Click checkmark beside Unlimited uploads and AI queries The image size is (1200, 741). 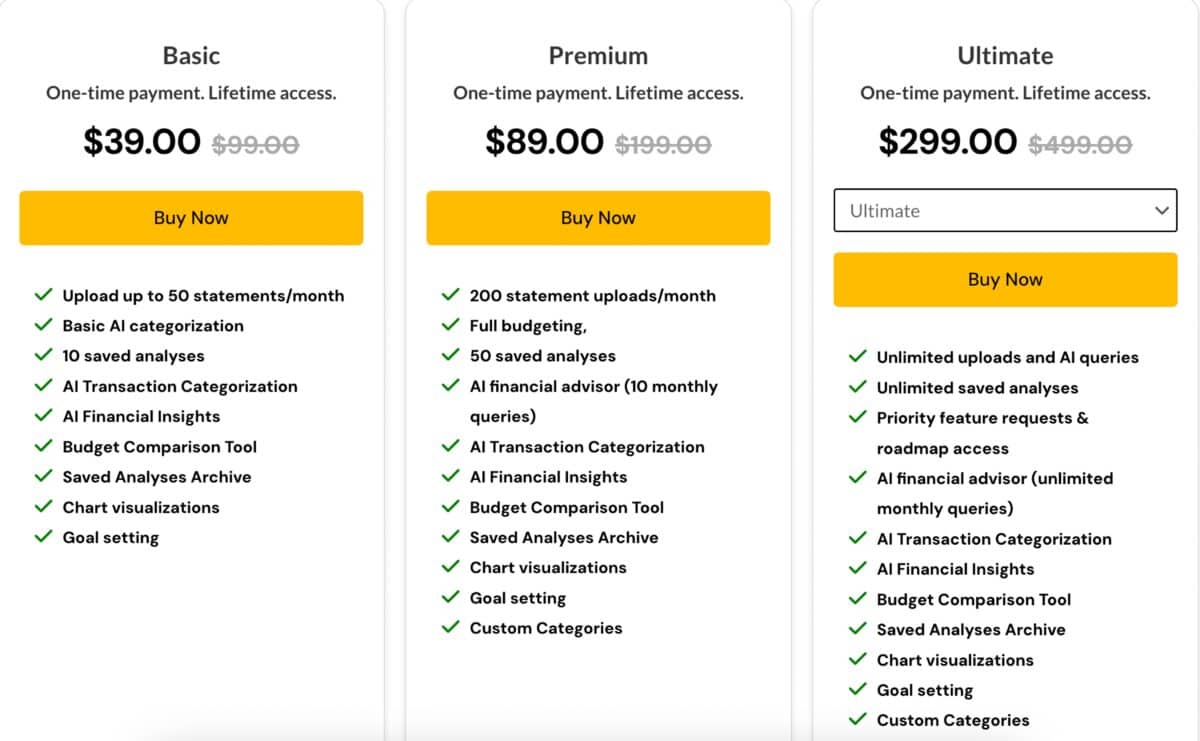(x=857, y=357)
